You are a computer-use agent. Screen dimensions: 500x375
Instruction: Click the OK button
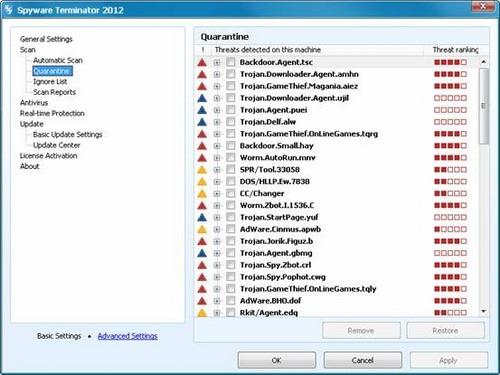[277, 360]
